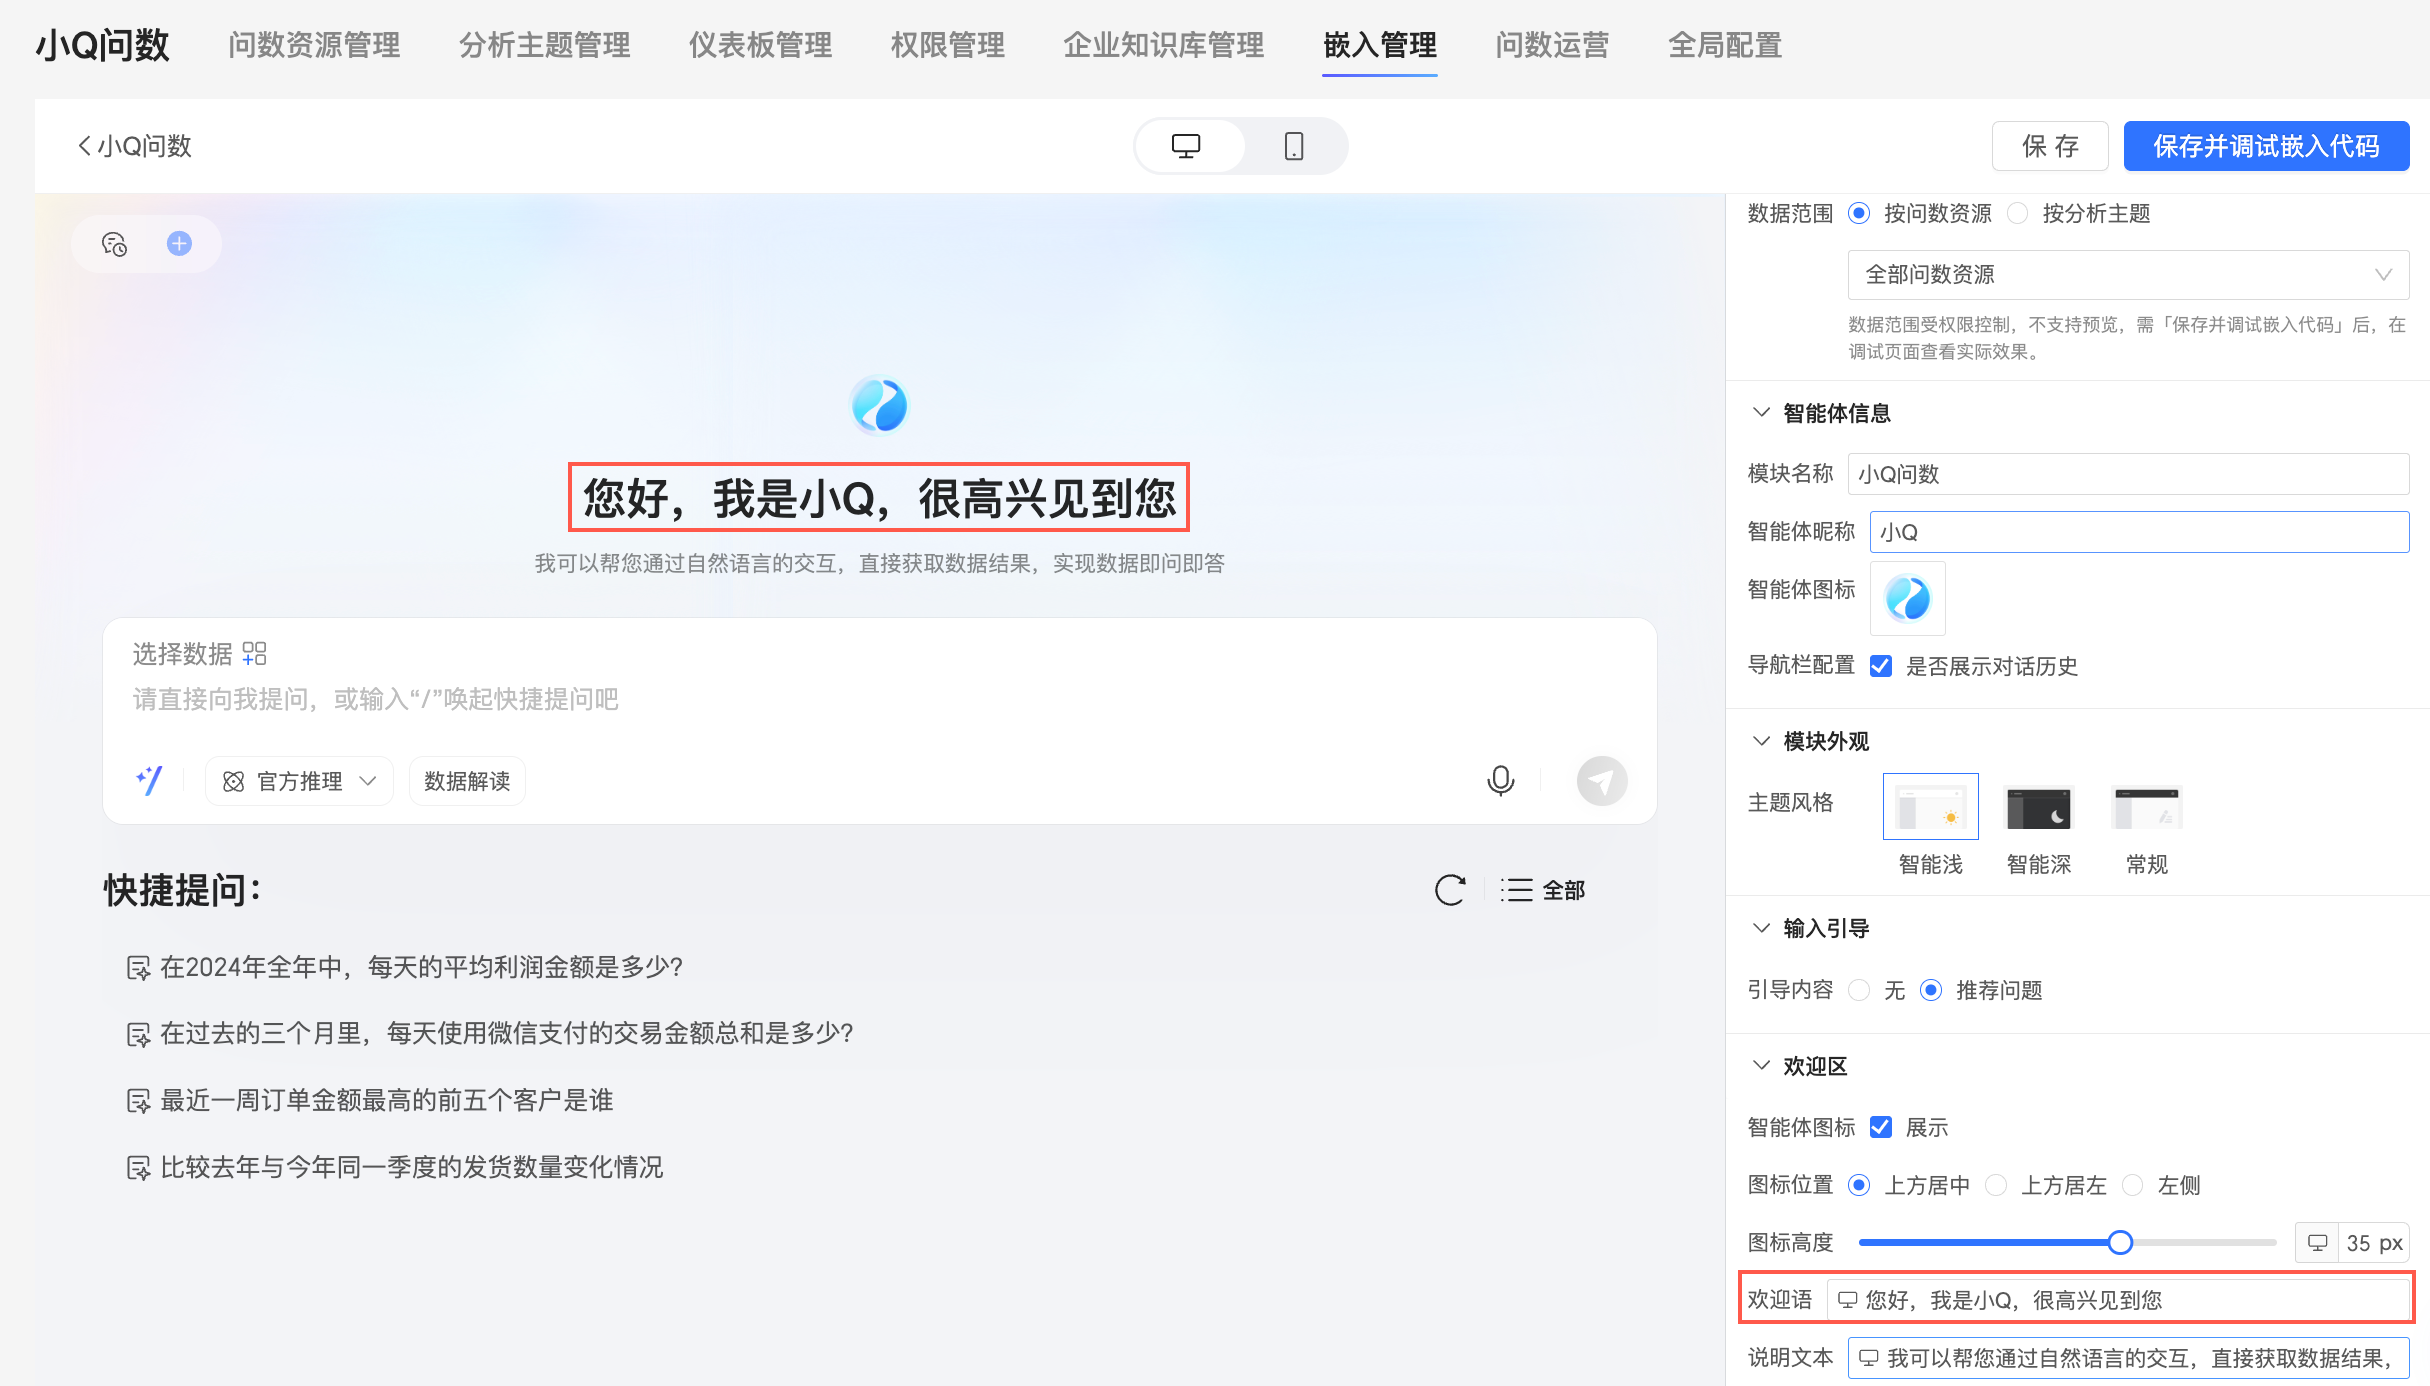Click the 模块名称 input field
The image size is (2430, 1386).
click(x=2128, y=474)
